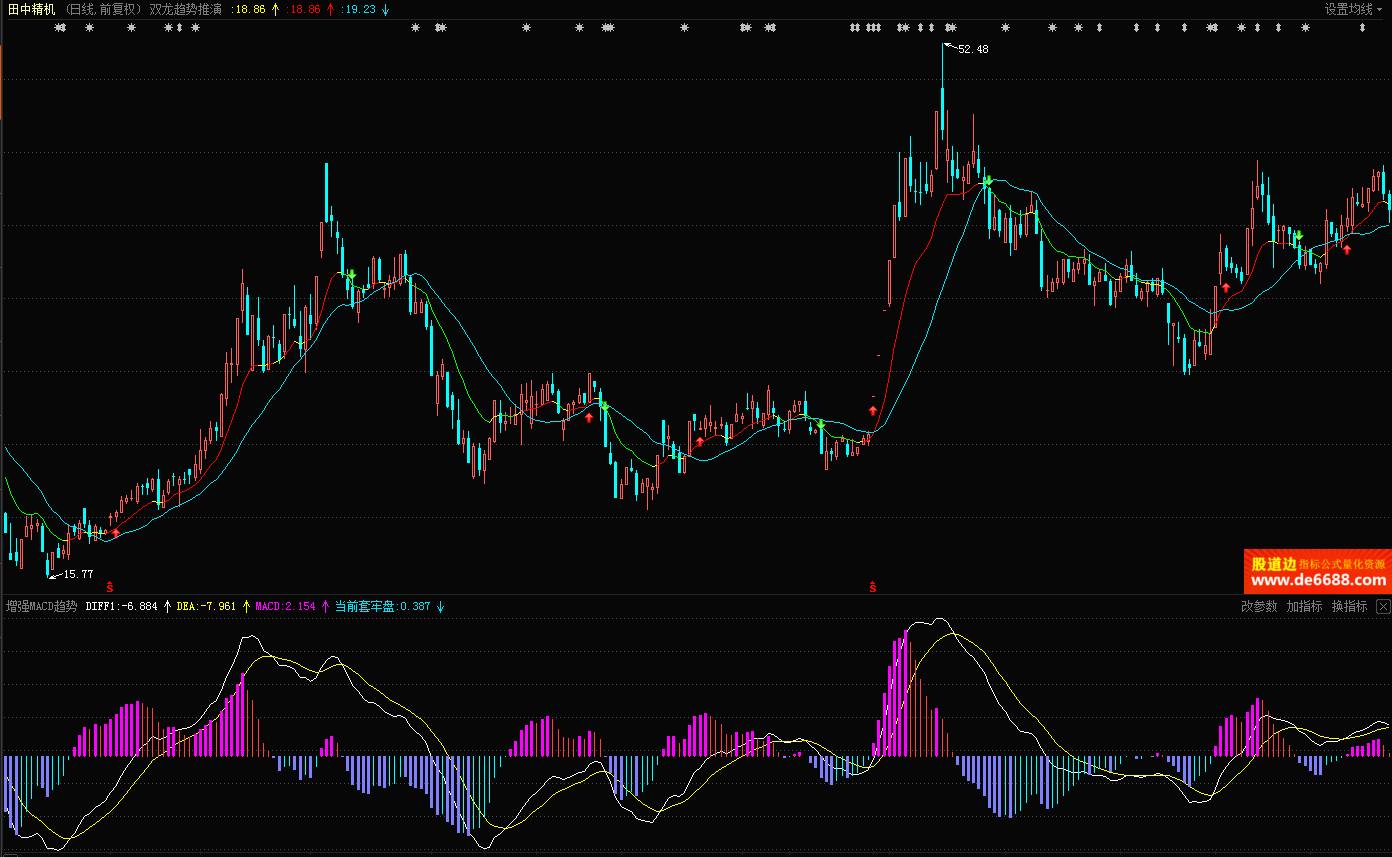Select the 增强MACD趋势 indicator name
Viewport: 1392px width, 857px height.
[41, 606]
